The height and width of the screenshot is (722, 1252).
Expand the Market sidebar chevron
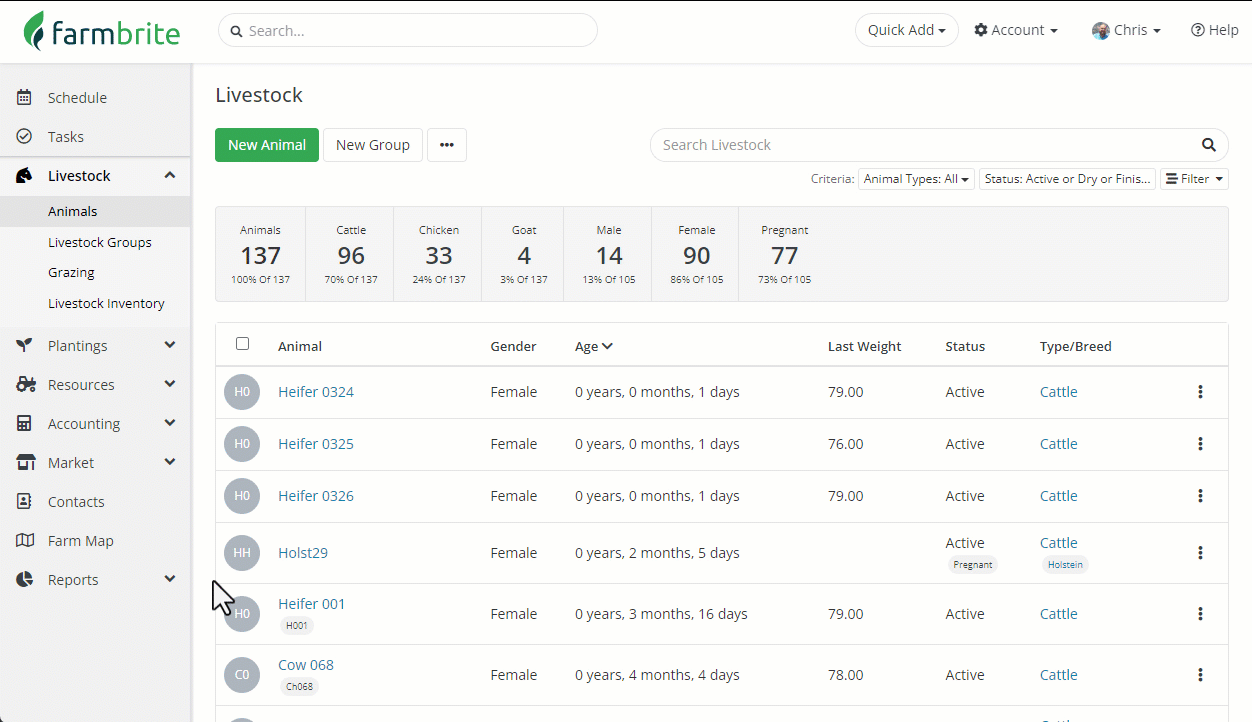click(x=170, y=463)
